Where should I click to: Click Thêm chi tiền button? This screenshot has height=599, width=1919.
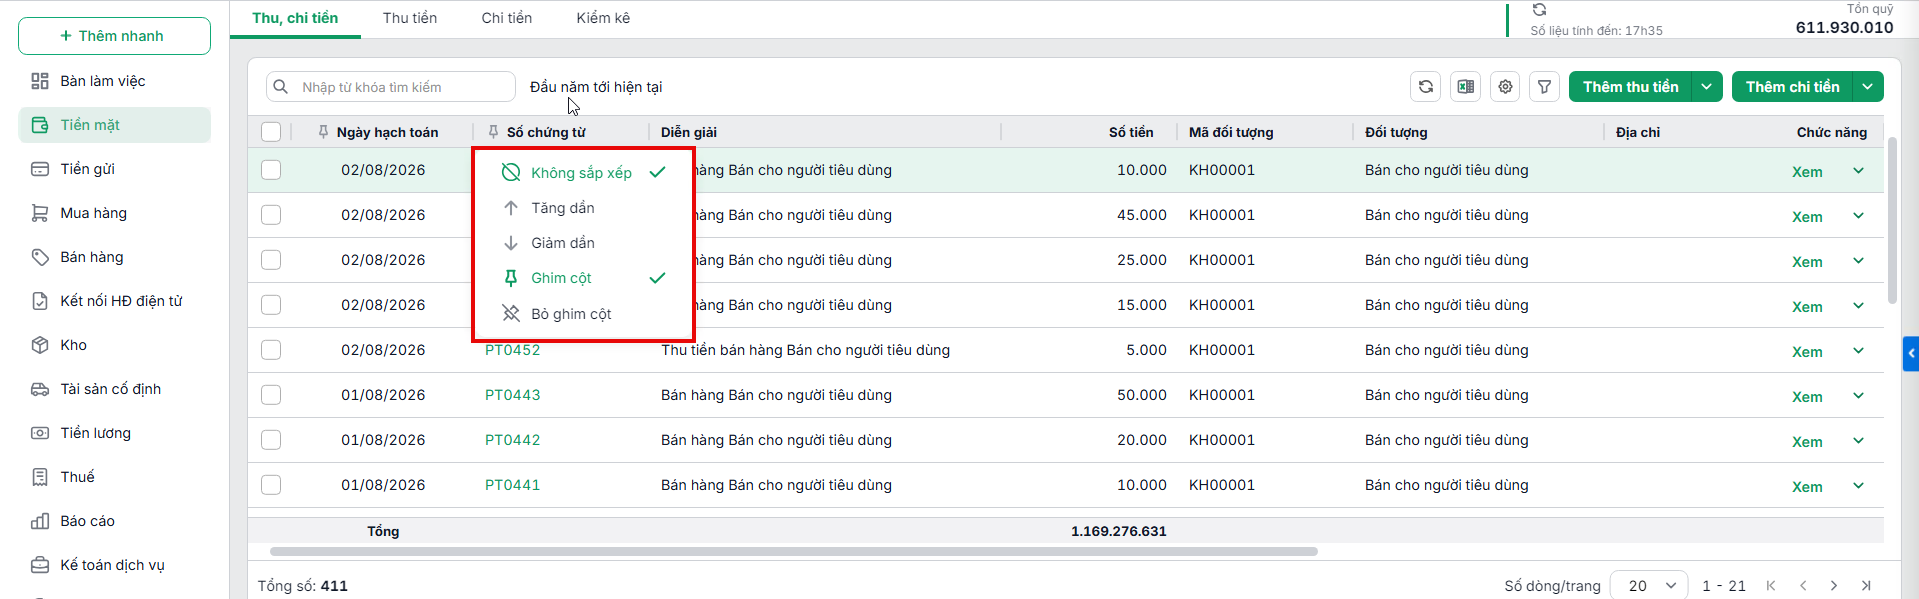[1792, 87]
